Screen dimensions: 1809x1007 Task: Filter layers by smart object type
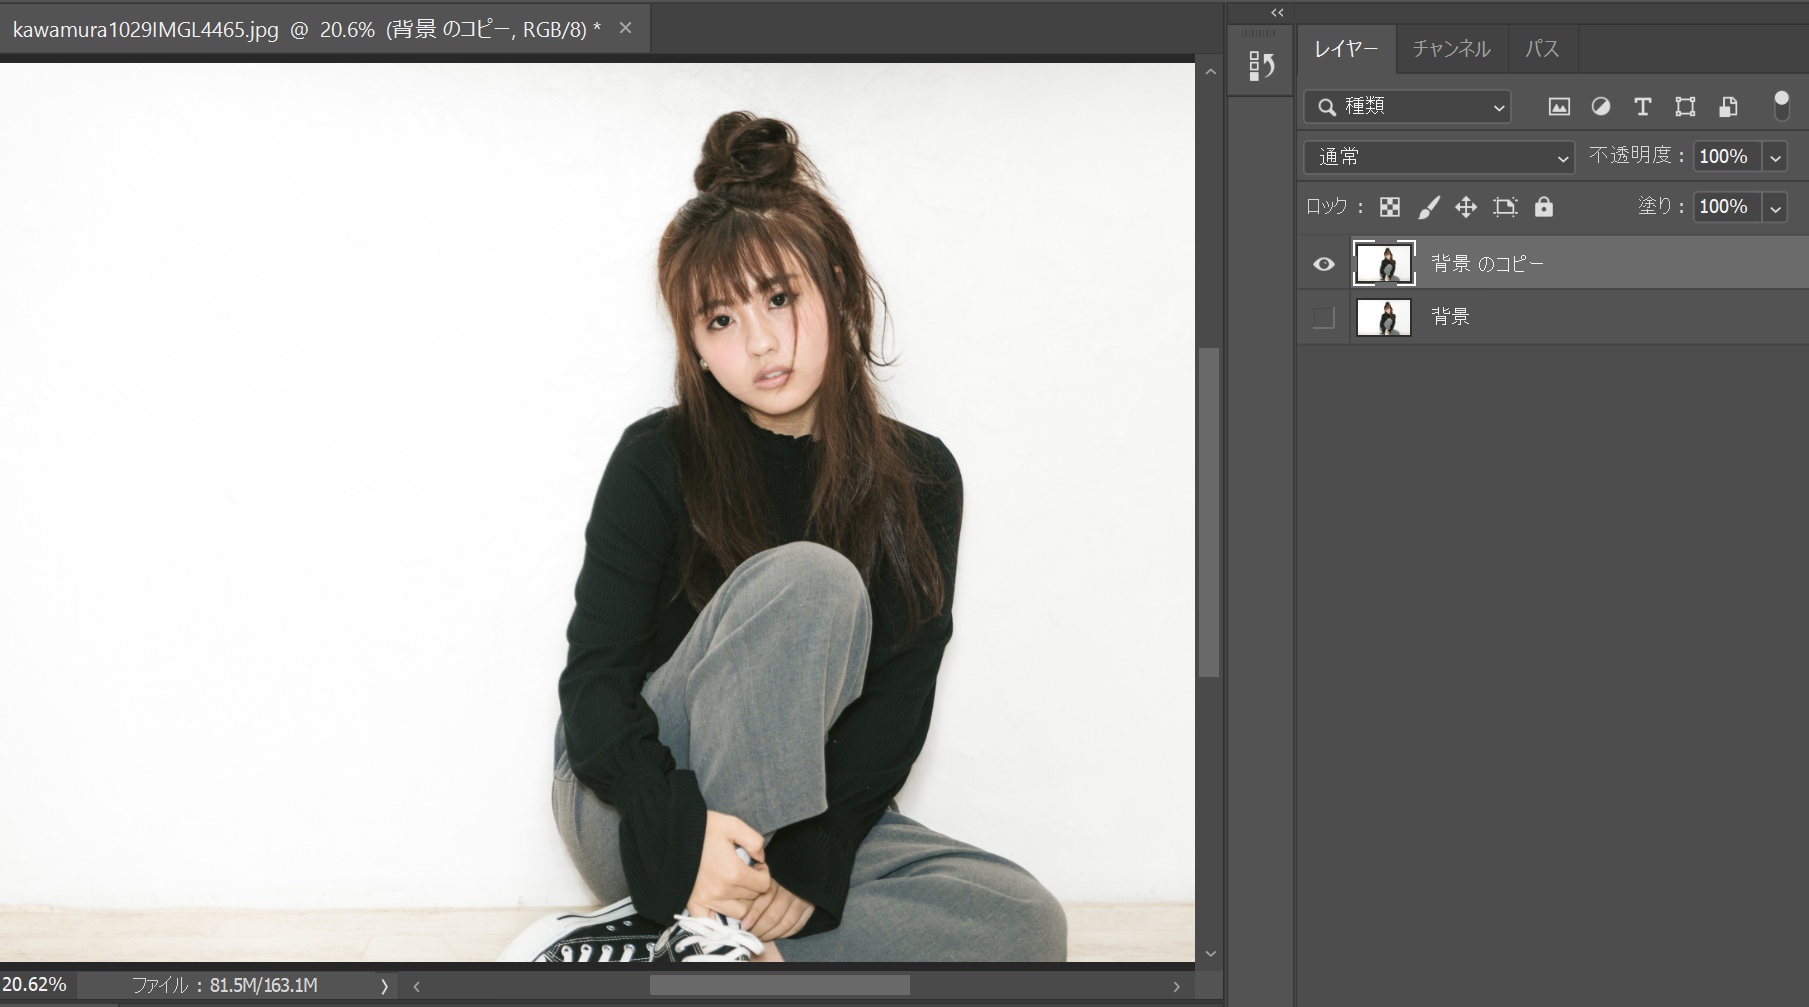pos(1728,107)
